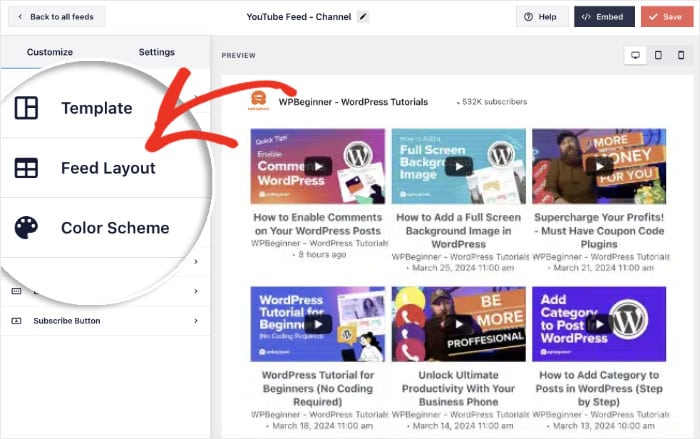Open title WordPress Tutorial for Beginners (No Coding Required)

(x=318, y=389)
